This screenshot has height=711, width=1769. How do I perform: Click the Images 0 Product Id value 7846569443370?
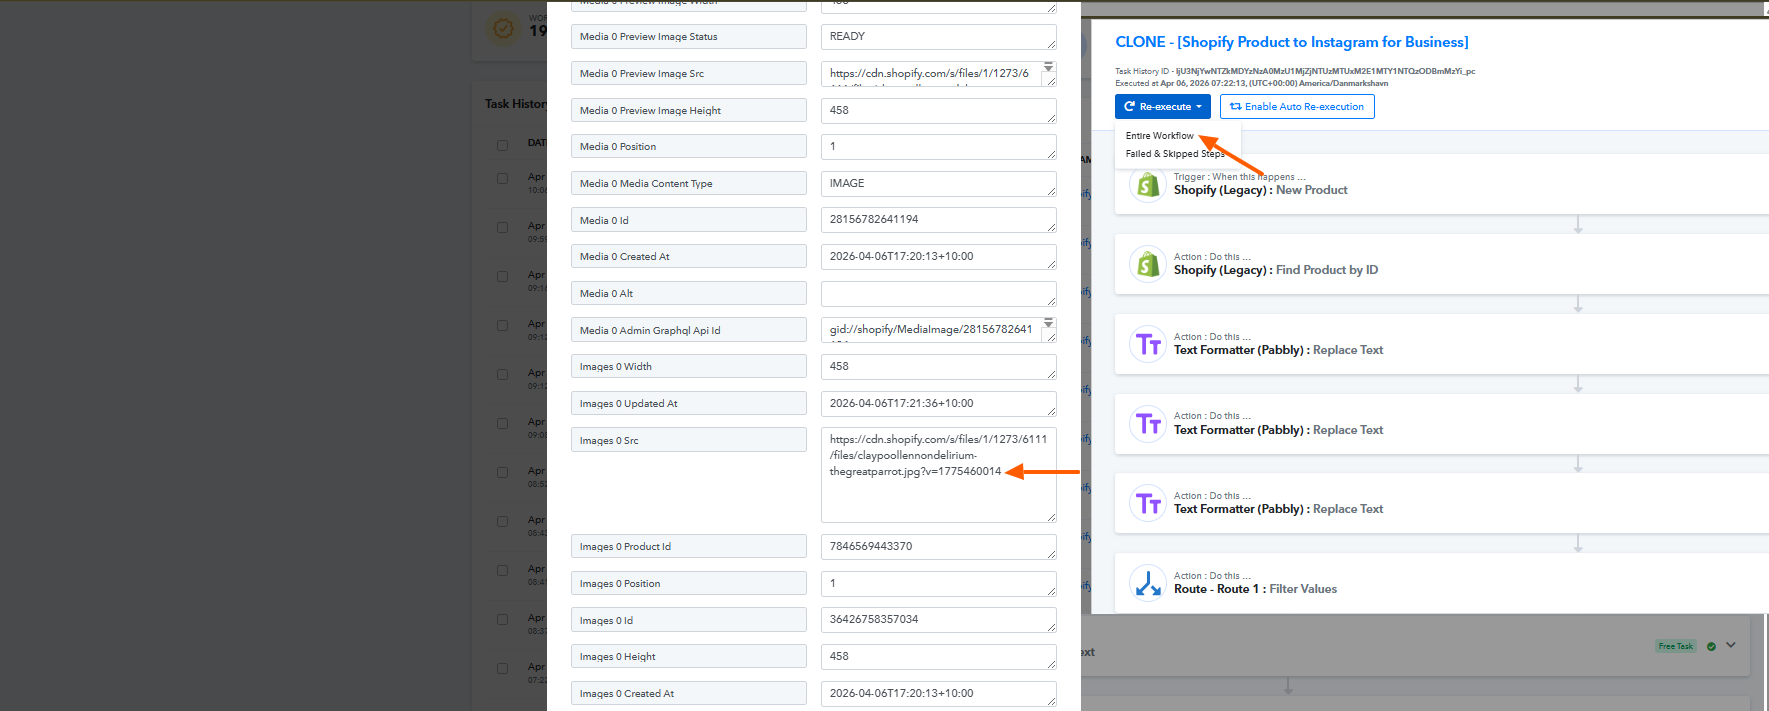tap(938, 547)
